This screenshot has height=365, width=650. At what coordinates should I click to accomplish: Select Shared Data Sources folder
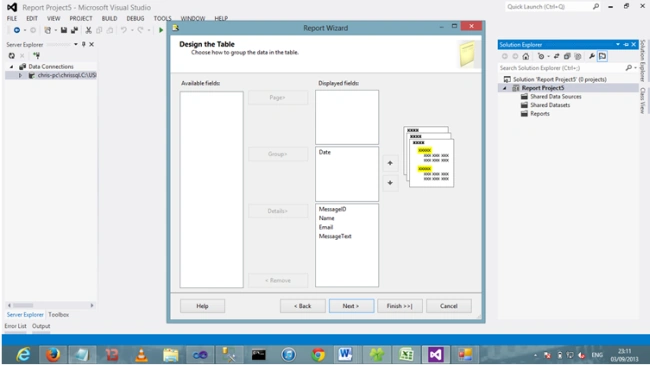coord(555,96)
